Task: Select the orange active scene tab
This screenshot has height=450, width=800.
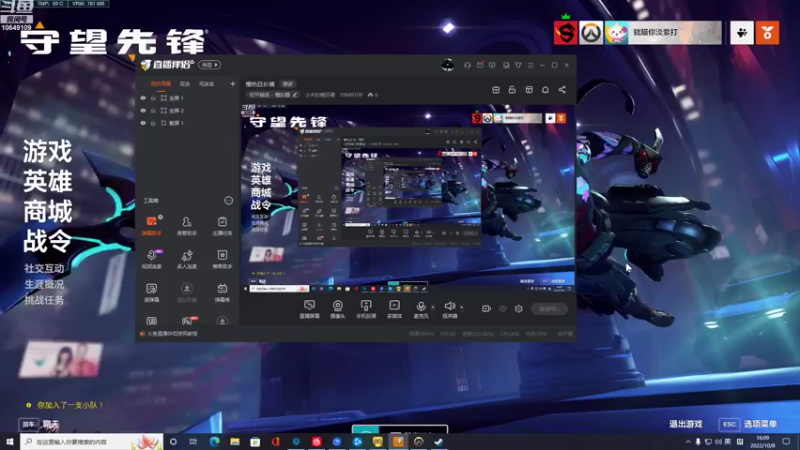Action: [160, 84]
